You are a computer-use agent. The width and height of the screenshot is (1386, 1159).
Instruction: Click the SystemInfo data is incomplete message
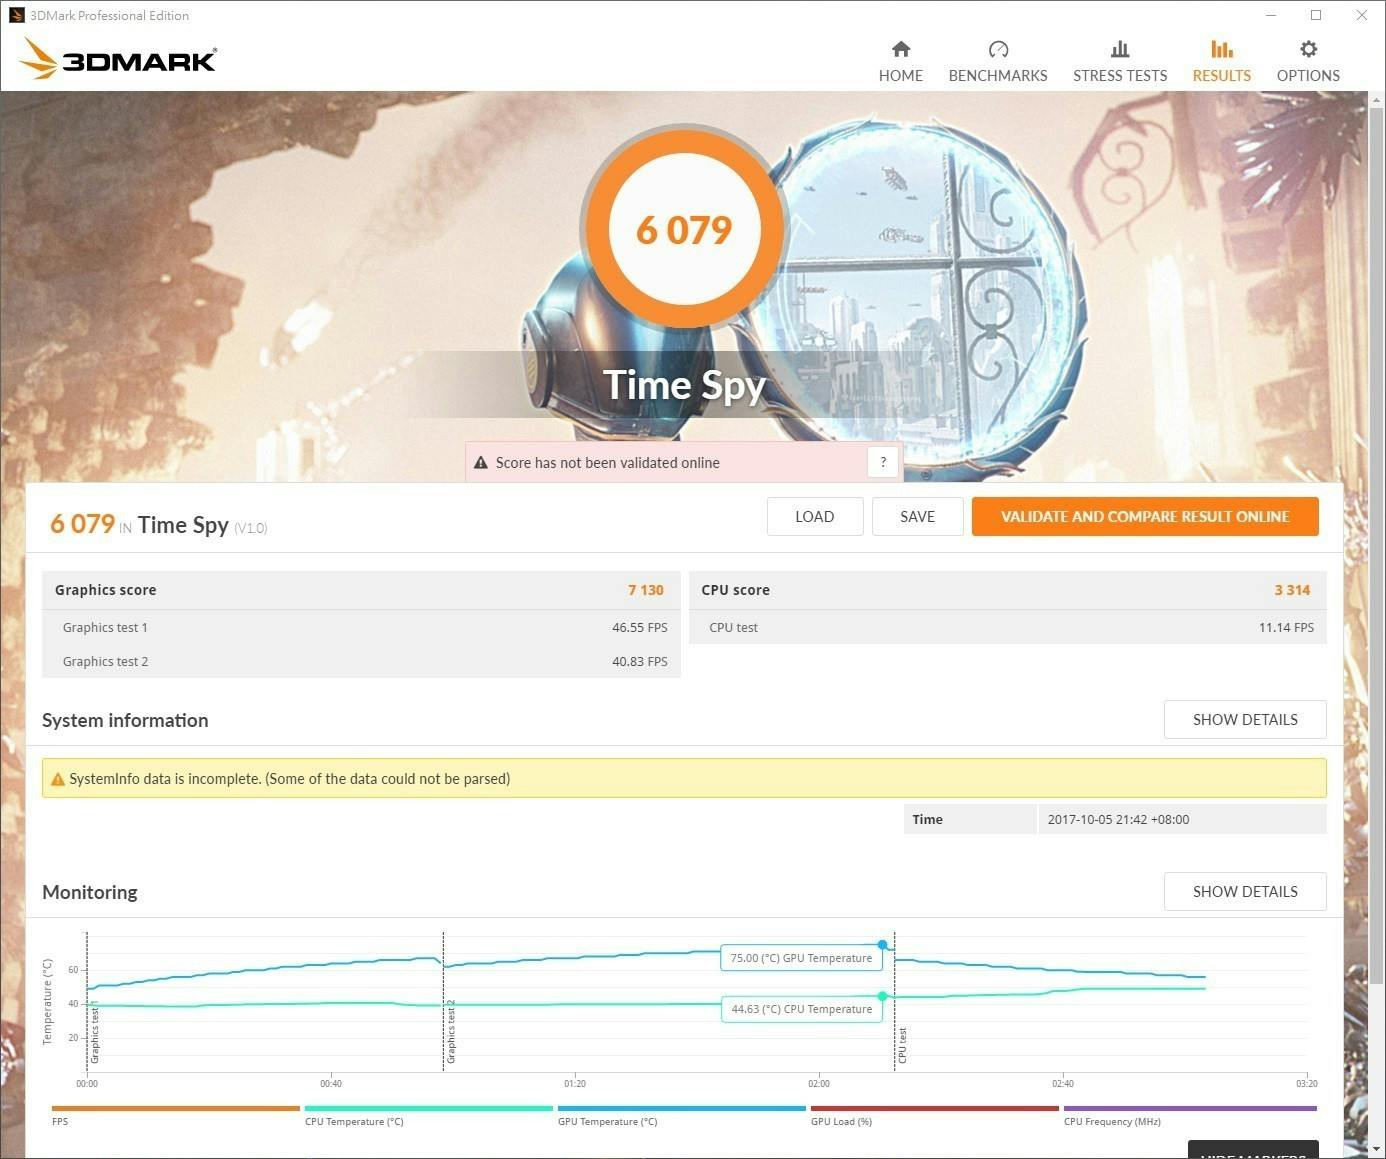(290, 779)
